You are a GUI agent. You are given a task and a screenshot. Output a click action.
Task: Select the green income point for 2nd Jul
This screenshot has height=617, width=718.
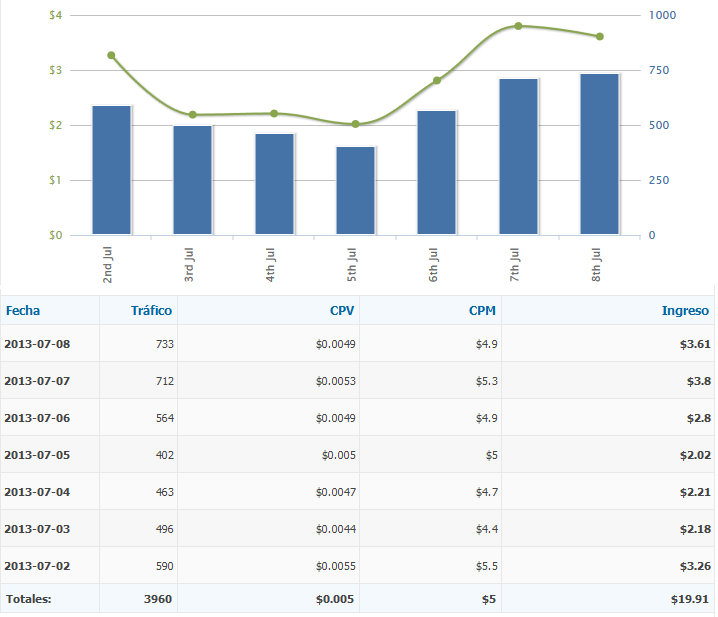pos(111,55)
